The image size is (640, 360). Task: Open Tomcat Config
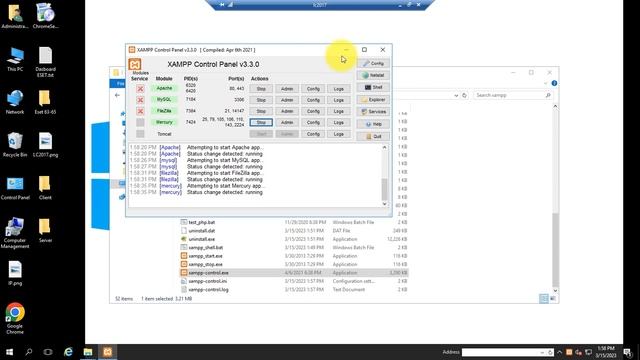click(x=313, y=134)
